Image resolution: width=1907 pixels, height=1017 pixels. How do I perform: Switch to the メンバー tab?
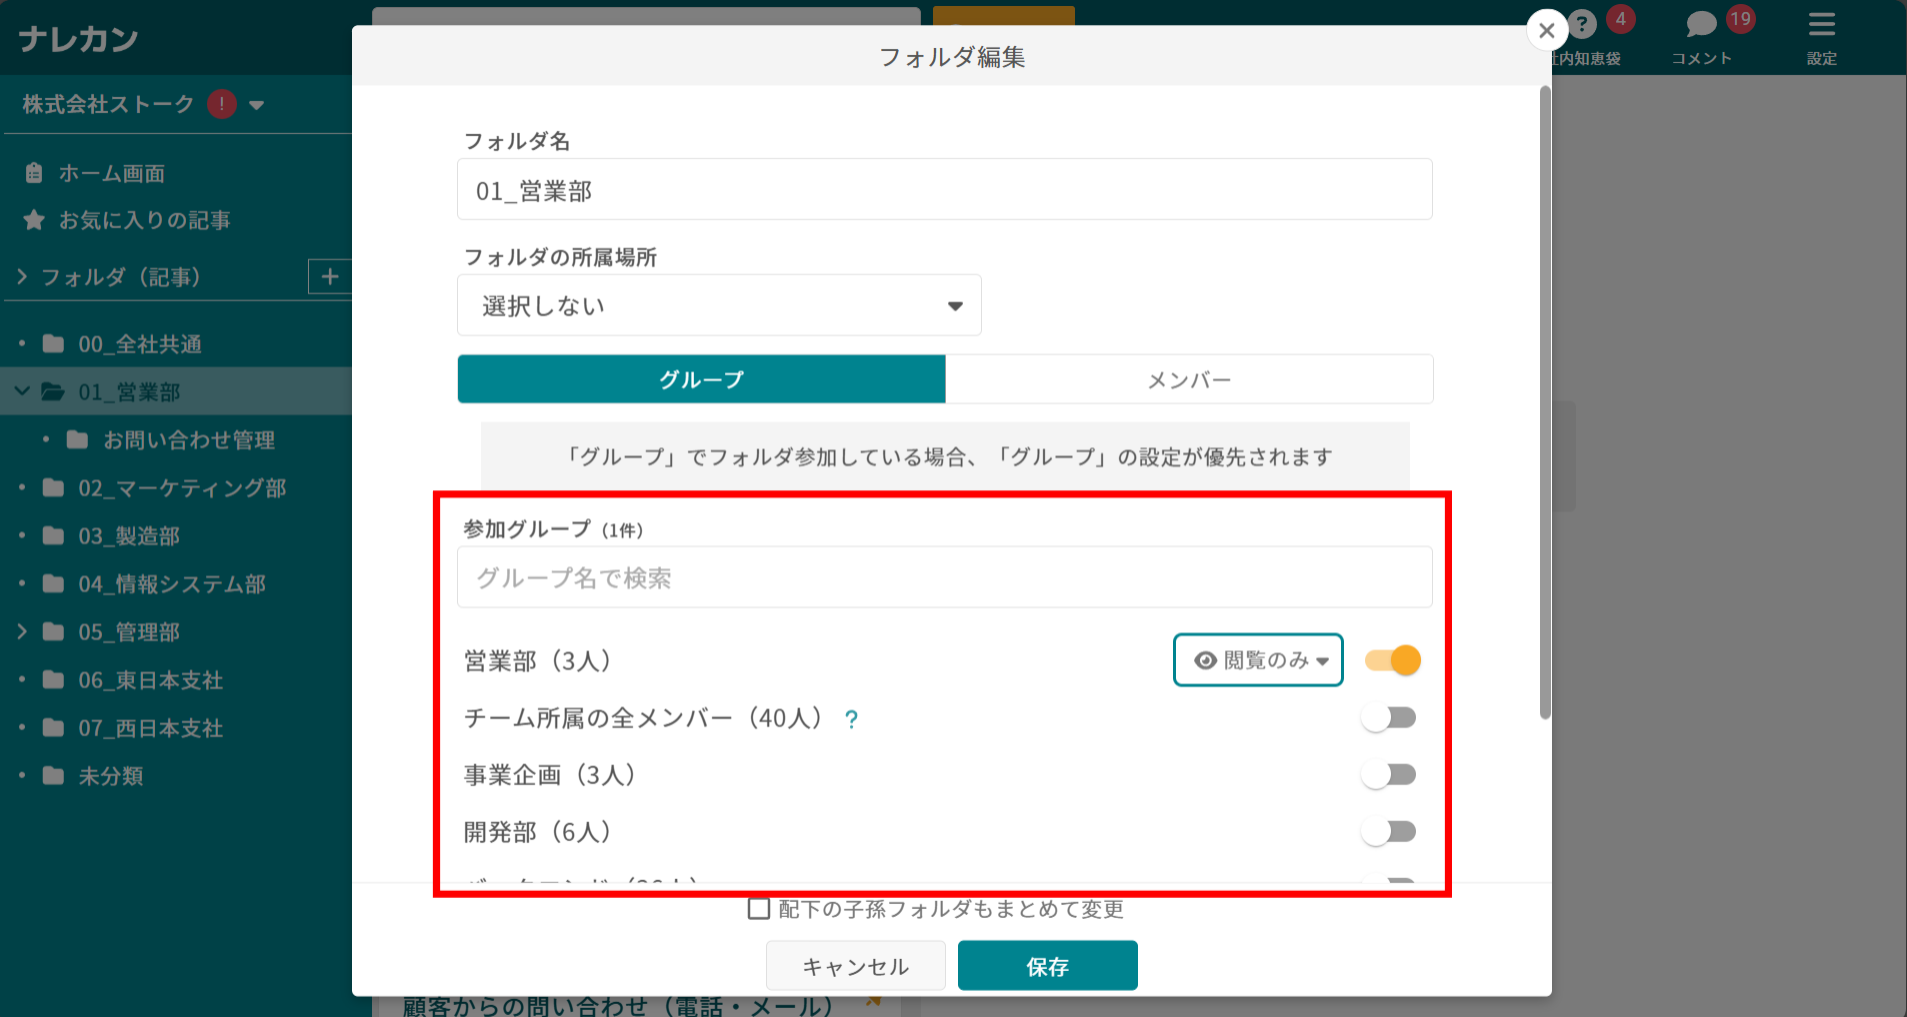(x=1189, y=379)
